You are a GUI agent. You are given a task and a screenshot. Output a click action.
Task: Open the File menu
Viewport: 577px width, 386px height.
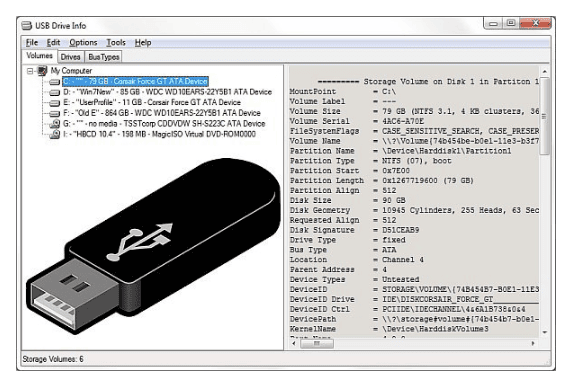[x=32, y=43]
